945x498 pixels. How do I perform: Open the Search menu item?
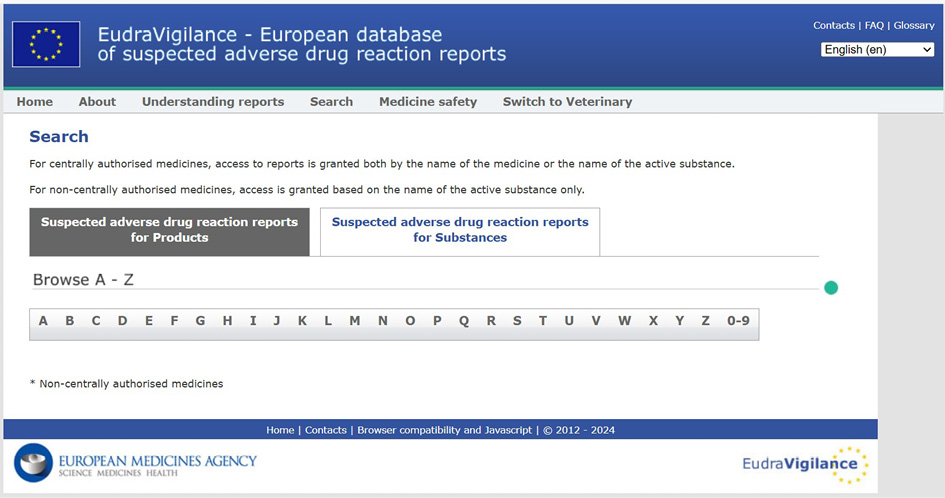[331, 101]
